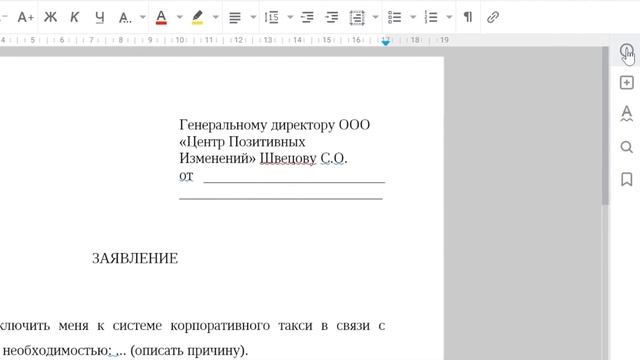Open bookmarks sidebar icon
Screen dimensions: 640x360
point(627,179)
